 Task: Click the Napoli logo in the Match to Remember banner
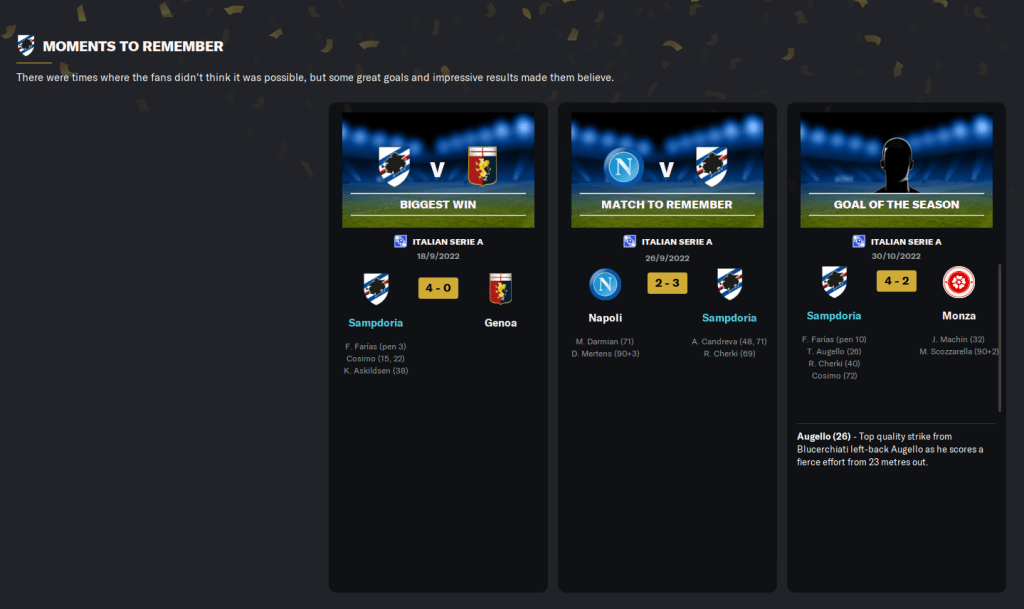click(x=623, y=167)
